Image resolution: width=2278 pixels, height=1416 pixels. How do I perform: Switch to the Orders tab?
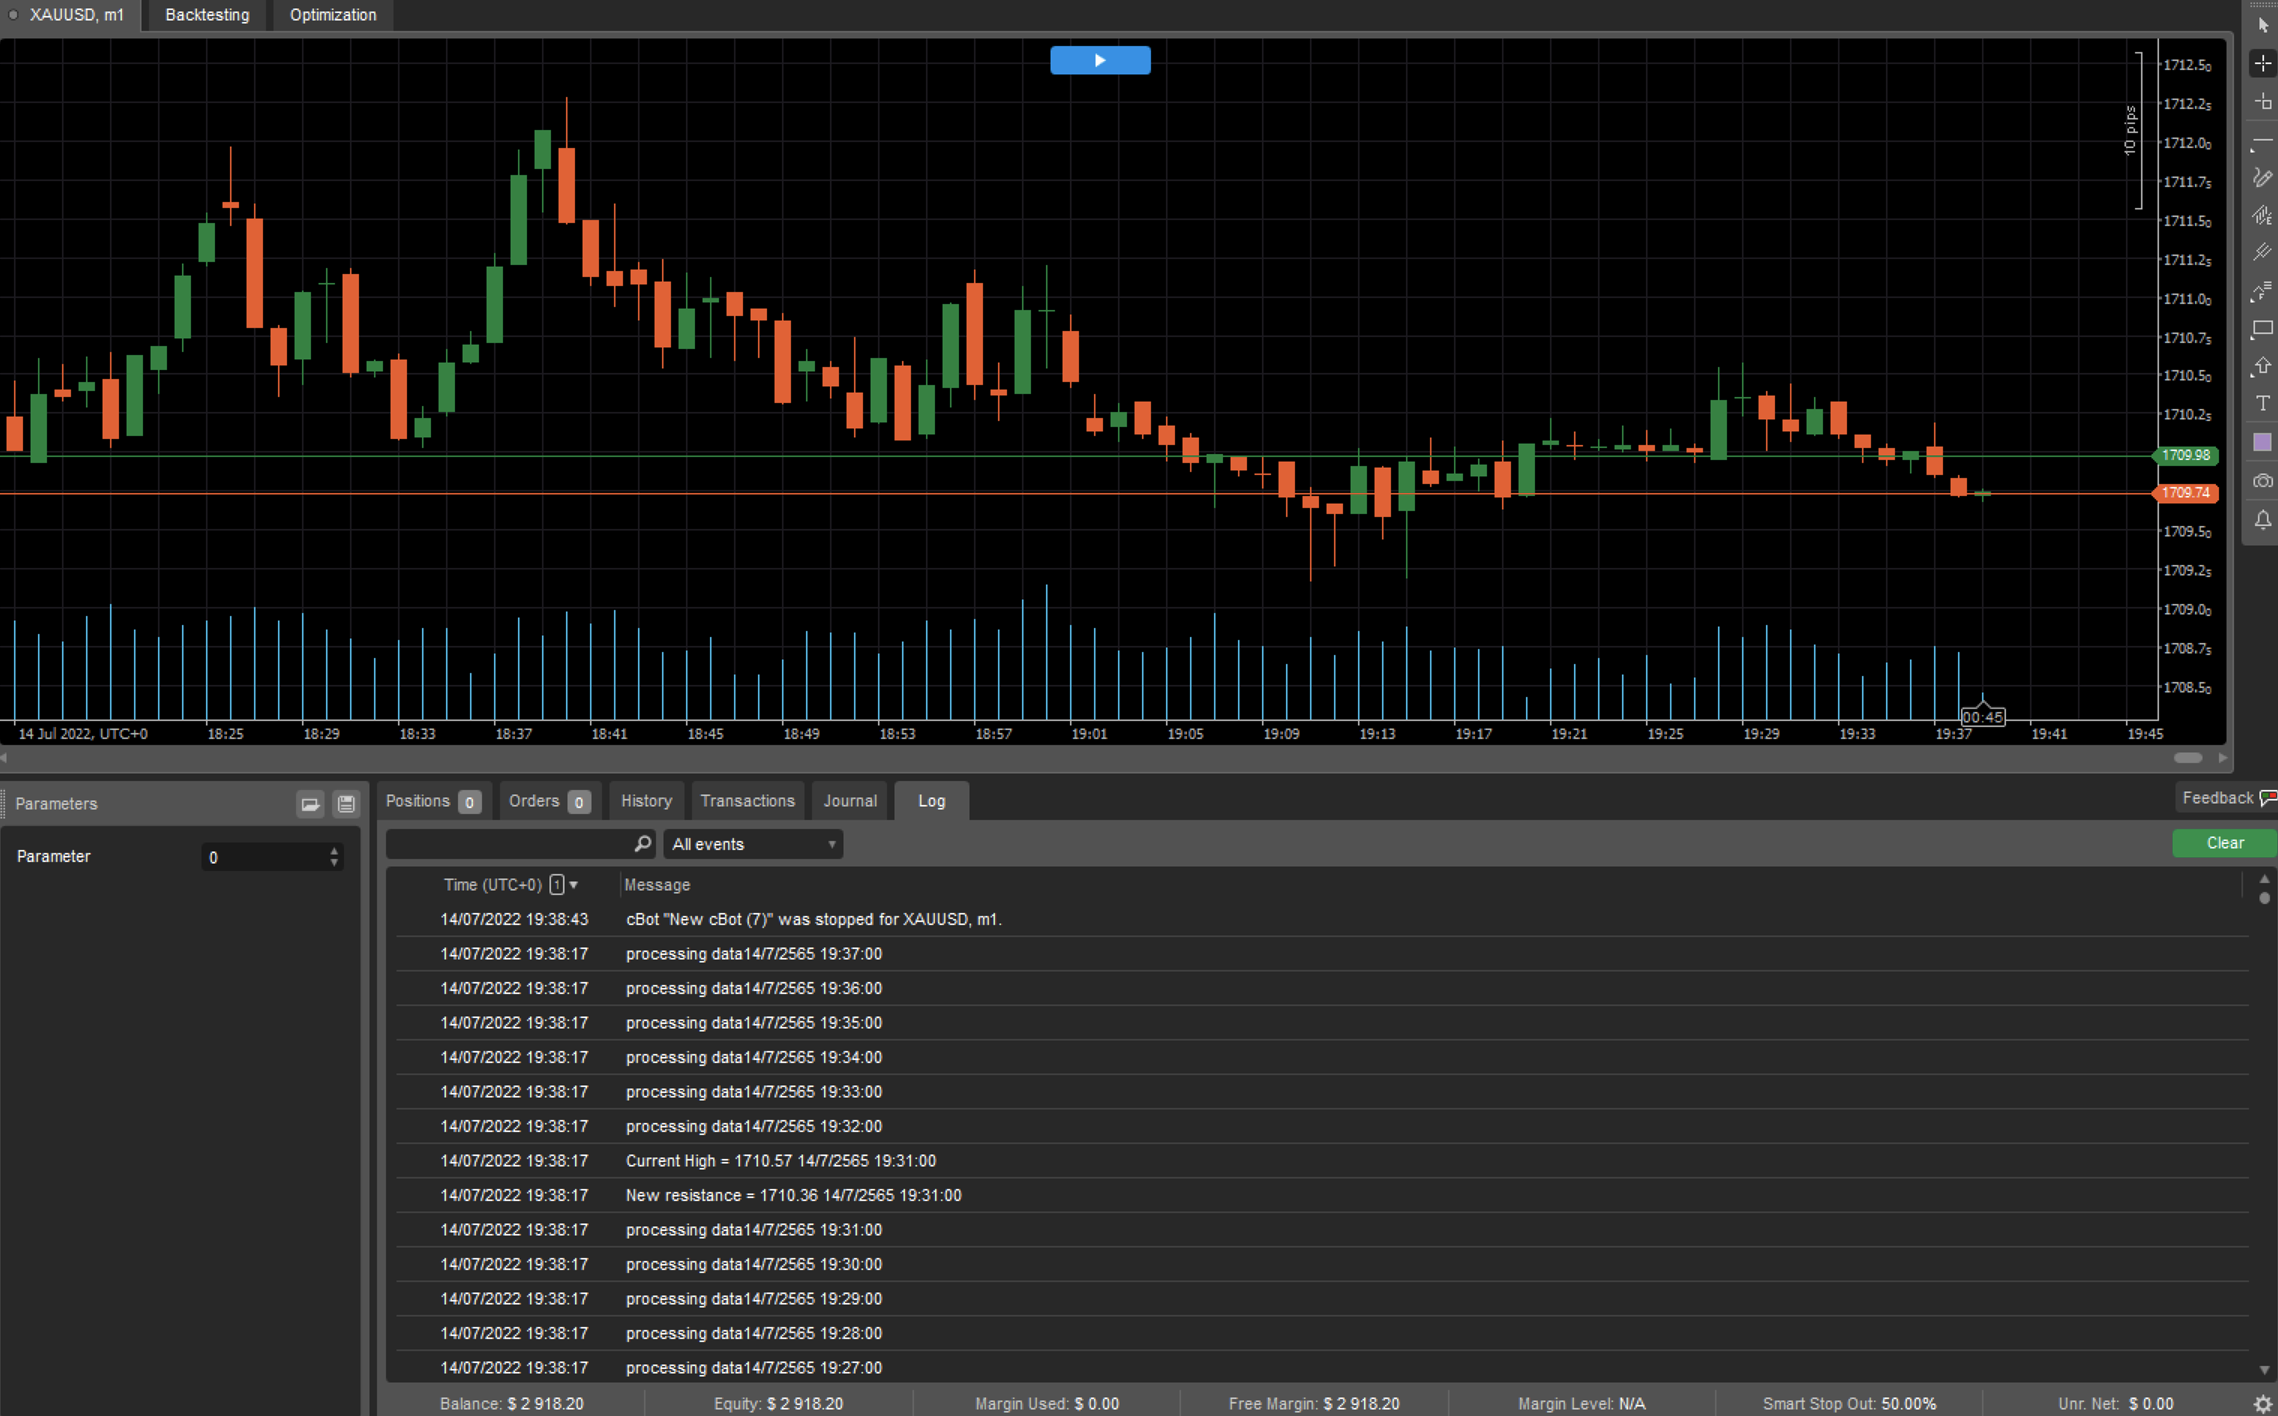pyautogui.click(x=549, y=801)
